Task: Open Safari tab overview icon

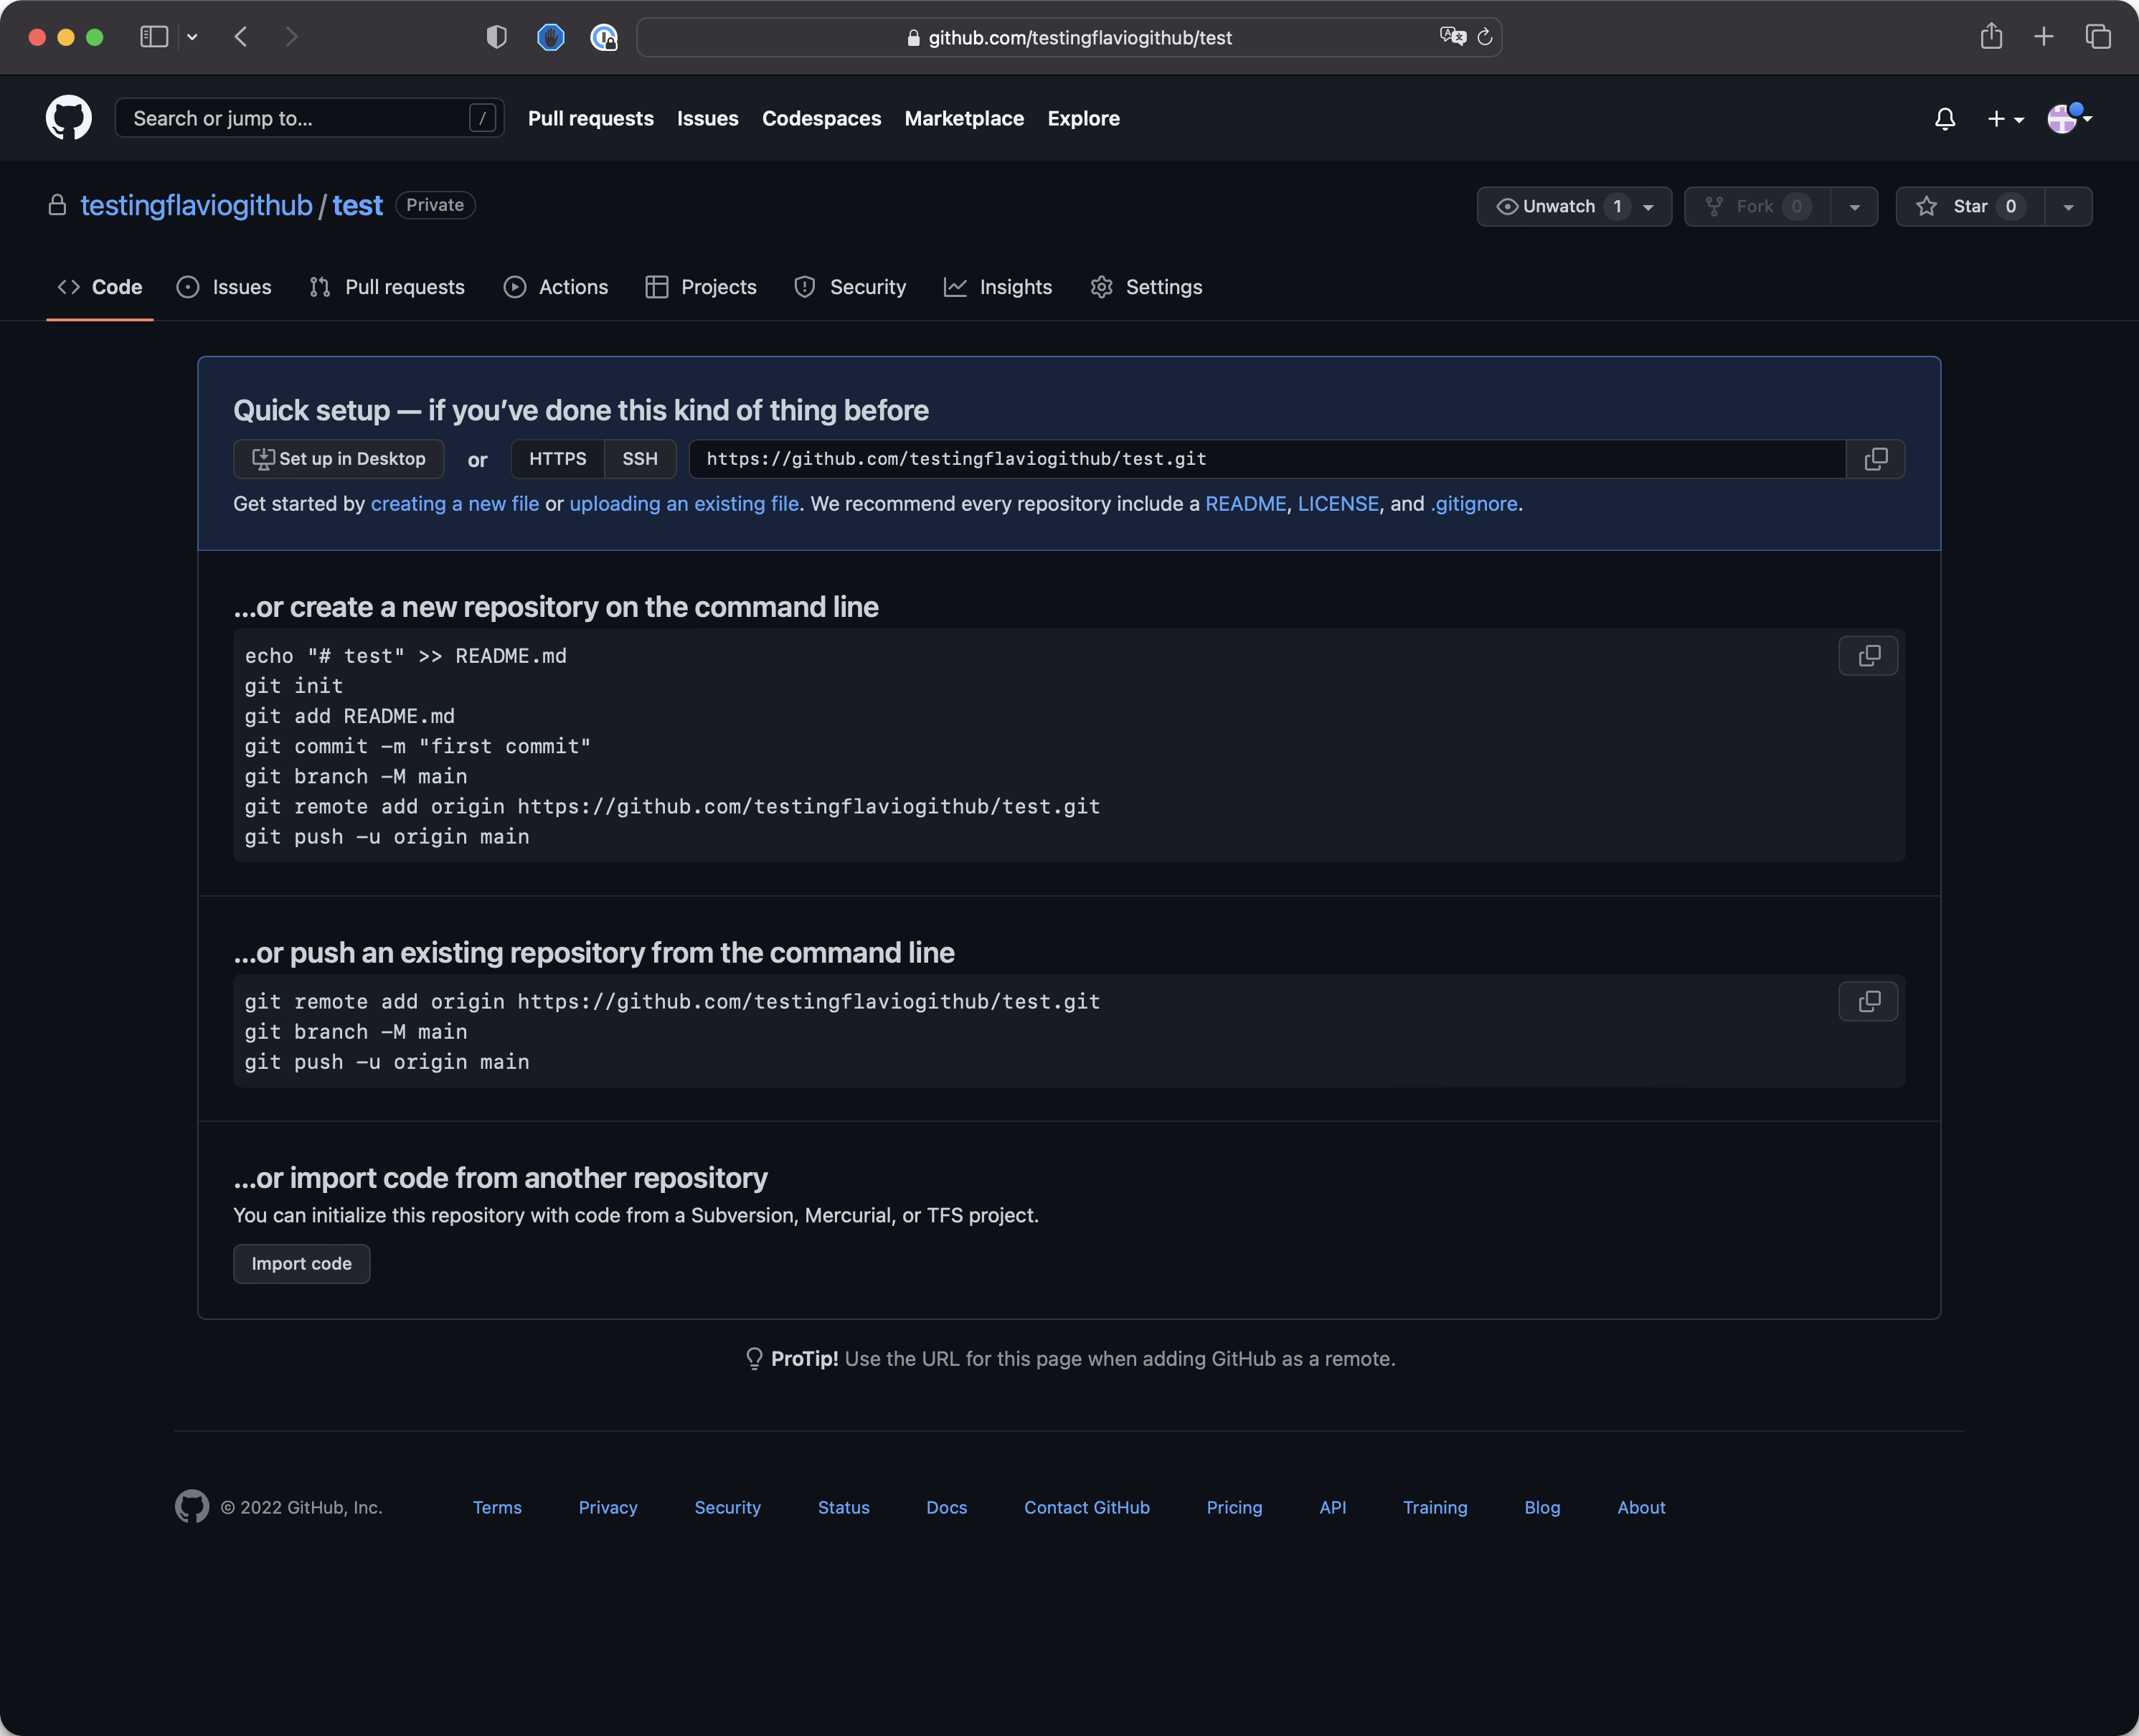Action: 2097,37
